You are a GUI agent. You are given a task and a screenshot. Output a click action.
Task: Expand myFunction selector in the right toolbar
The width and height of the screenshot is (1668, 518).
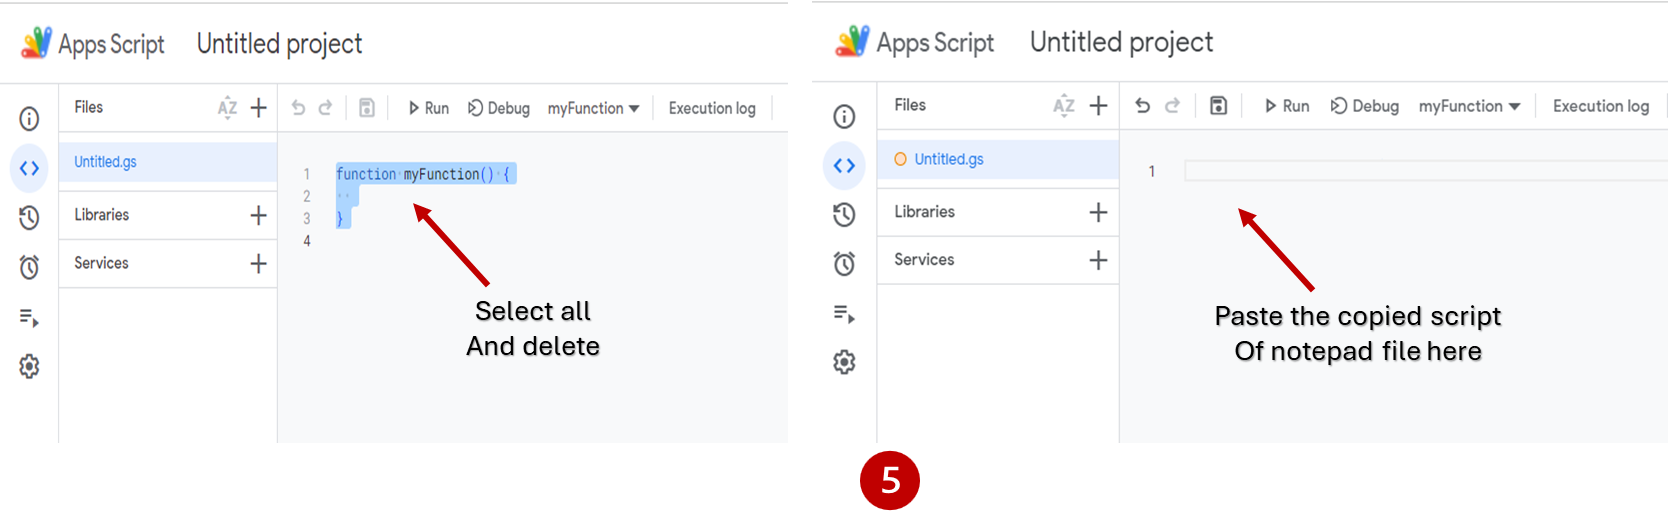1469,106
